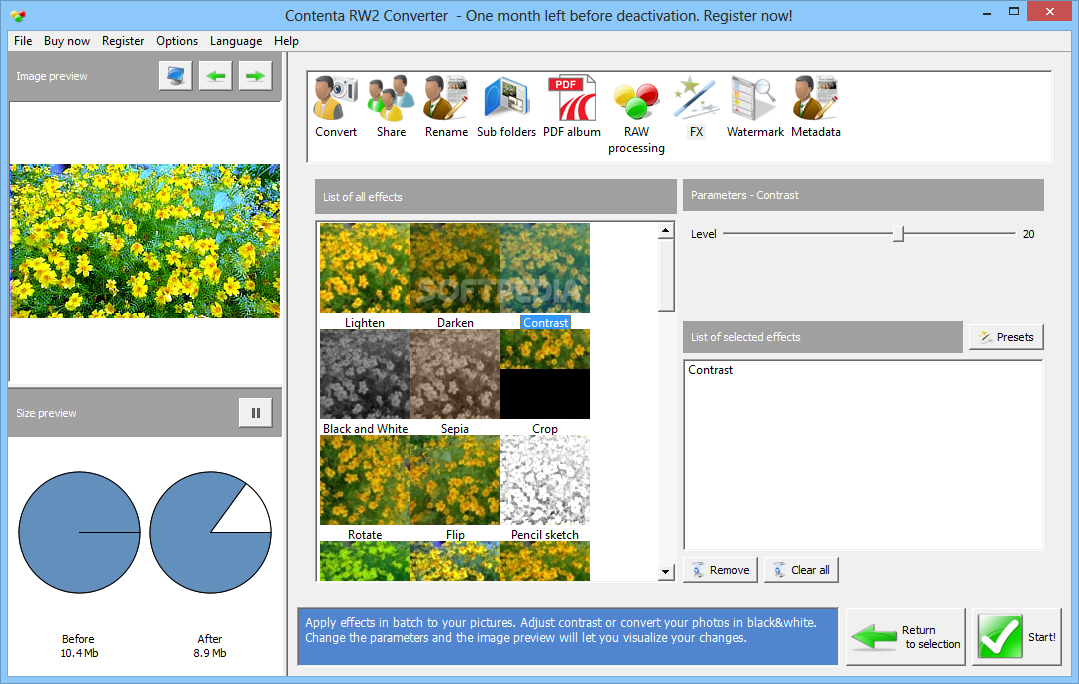Open the Buy now menu

point(67,41)
